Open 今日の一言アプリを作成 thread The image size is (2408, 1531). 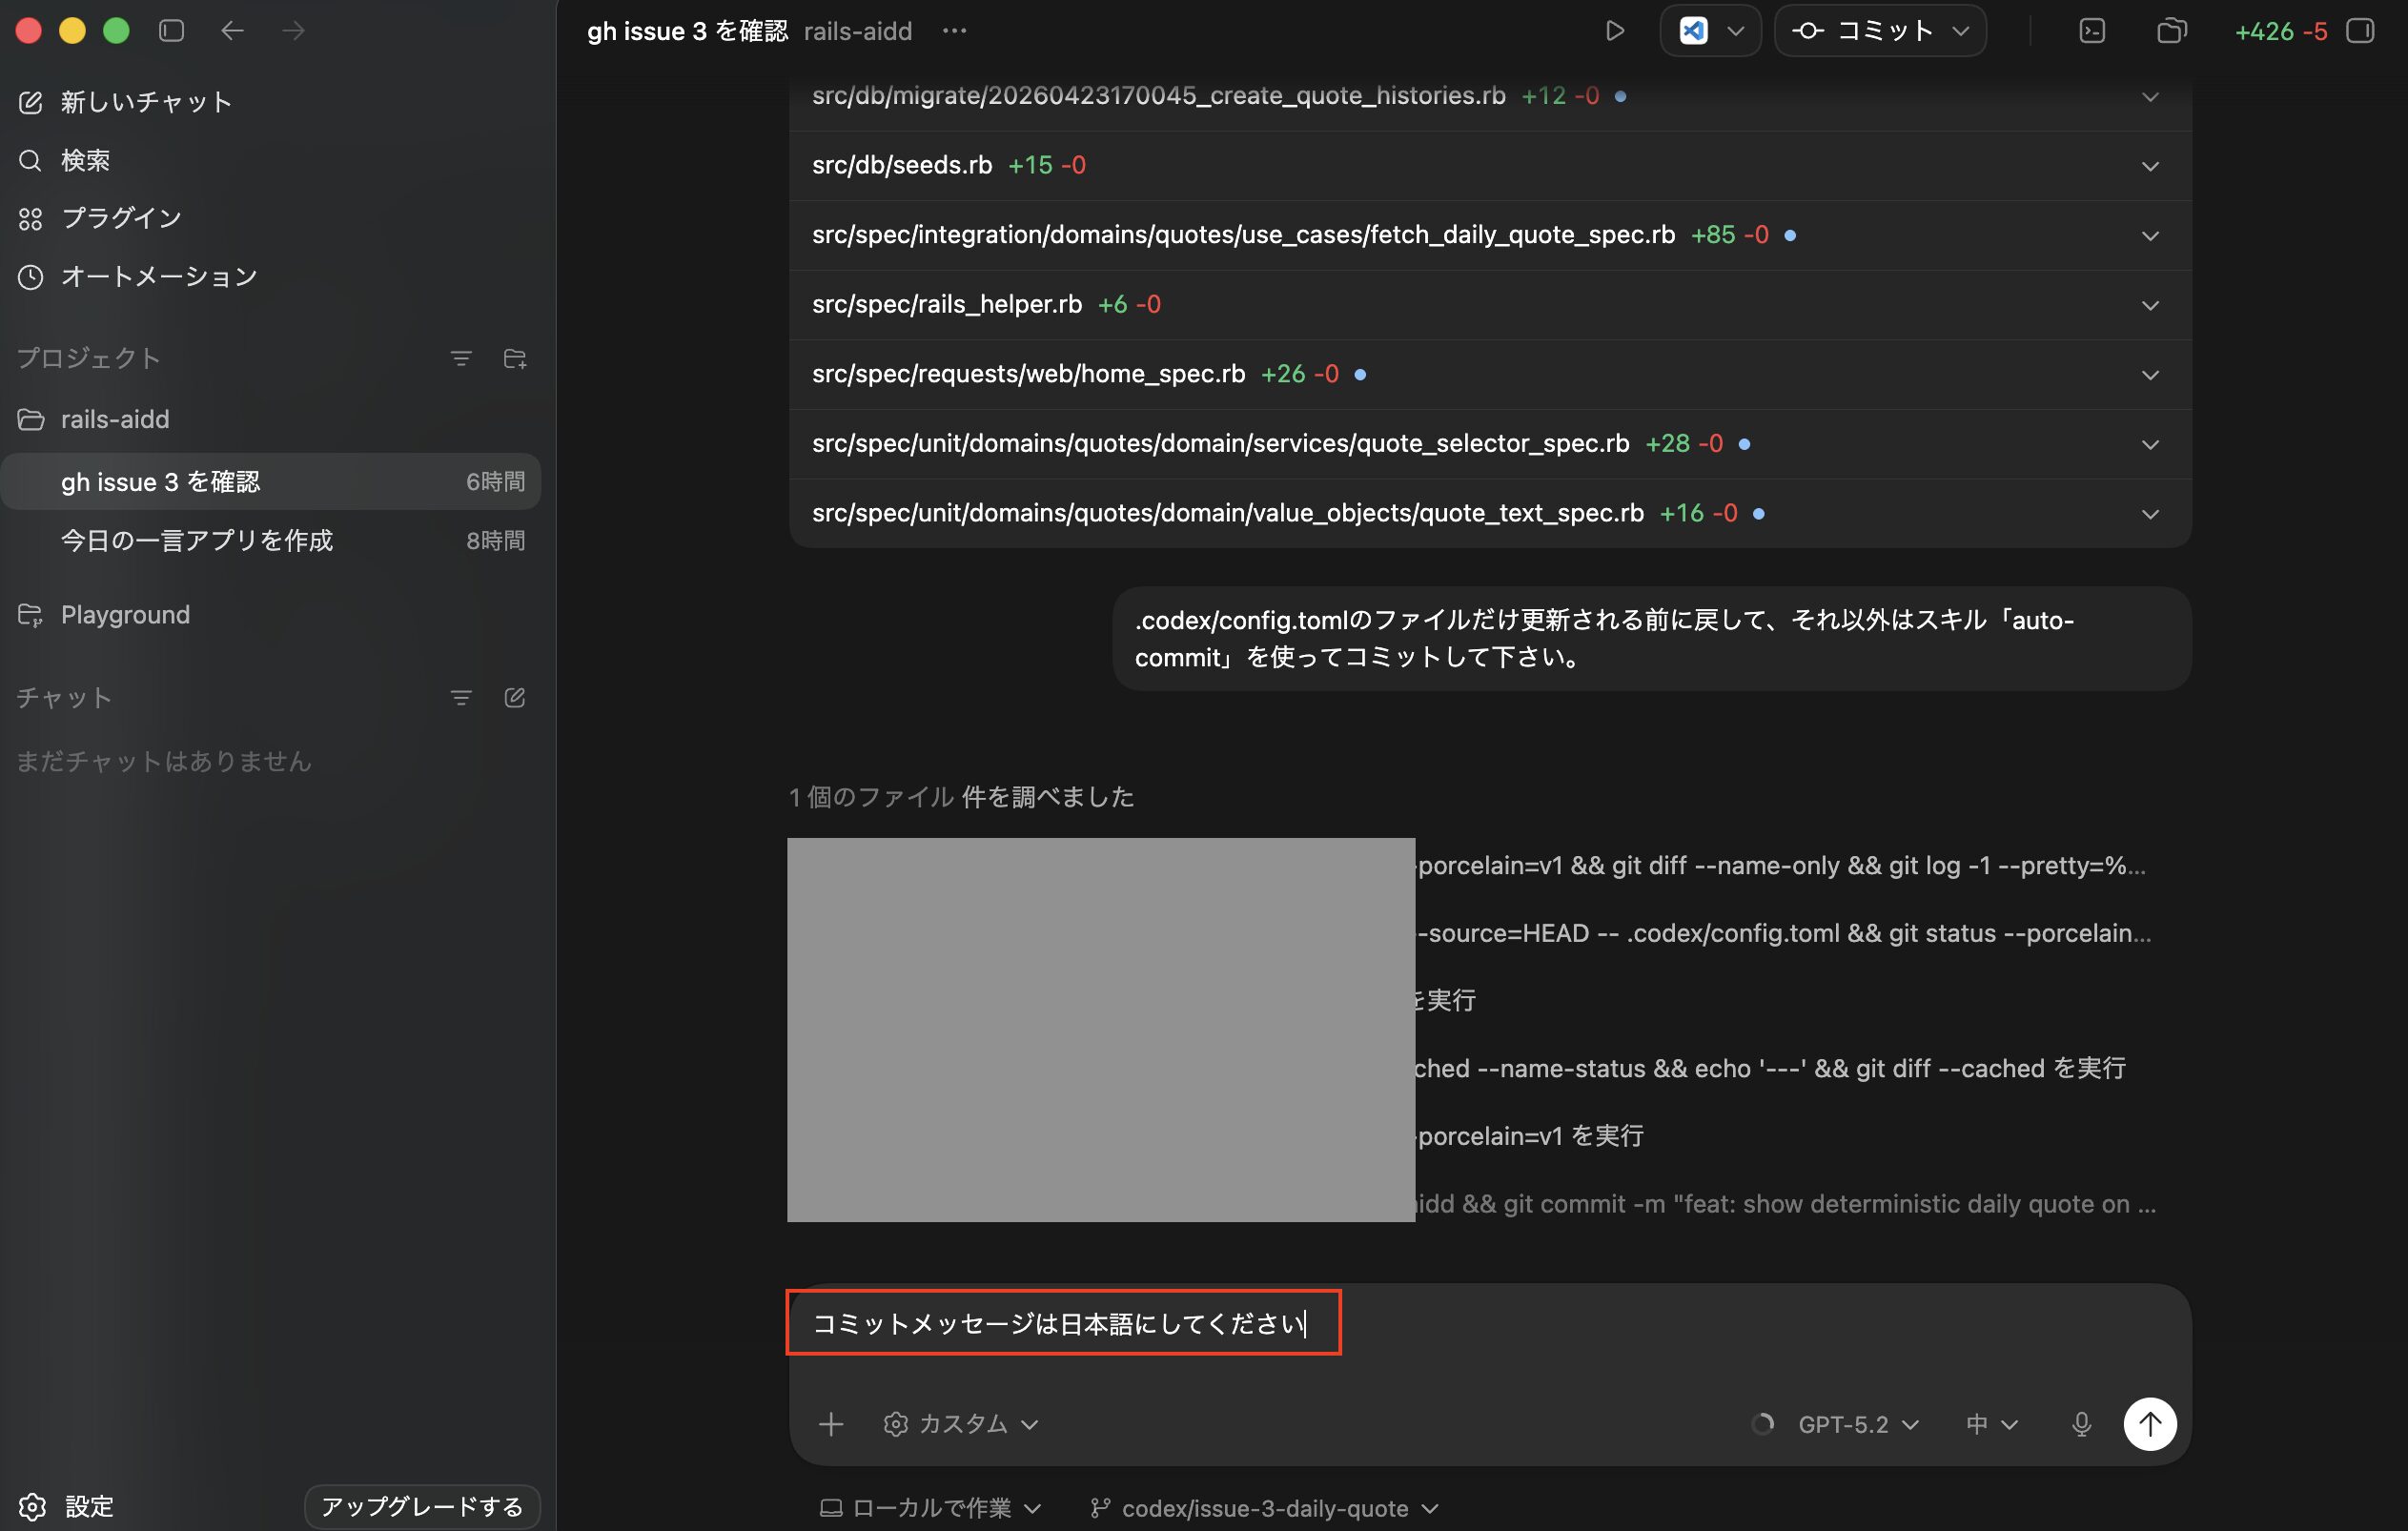pos(270,540)
